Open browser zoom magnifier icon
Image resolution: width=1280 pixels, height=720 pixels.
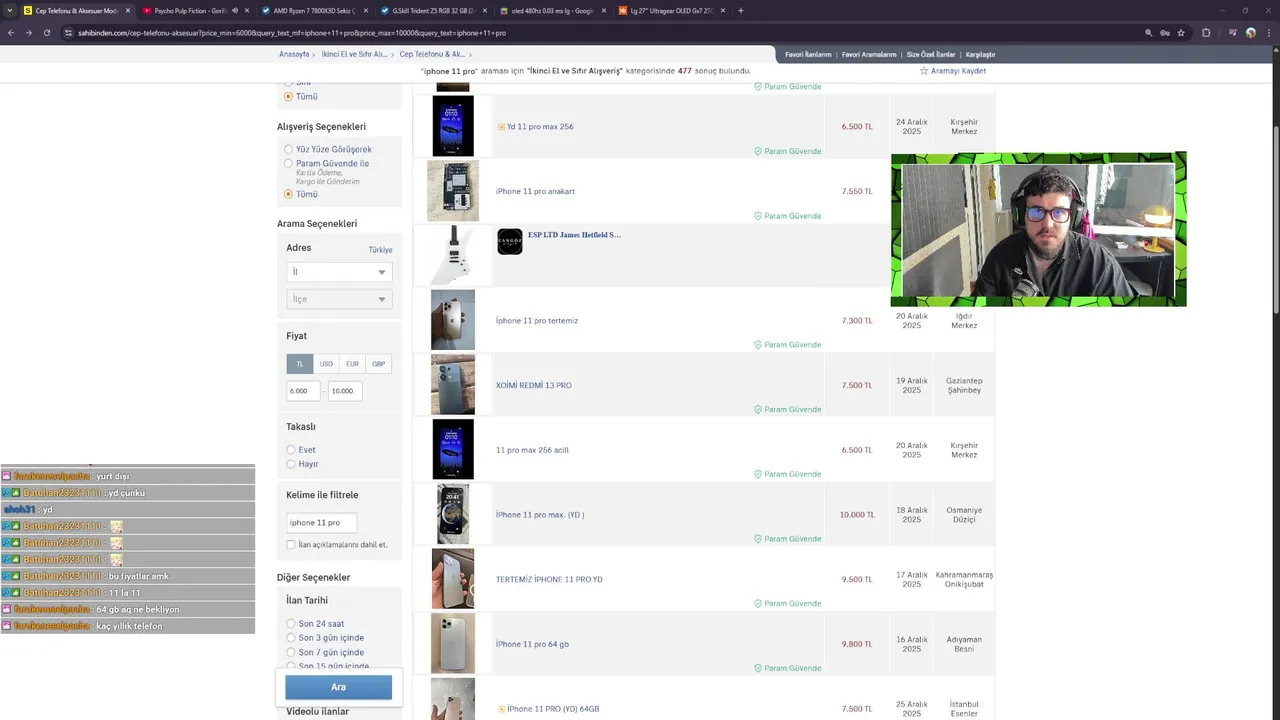tap(1148, 32)
